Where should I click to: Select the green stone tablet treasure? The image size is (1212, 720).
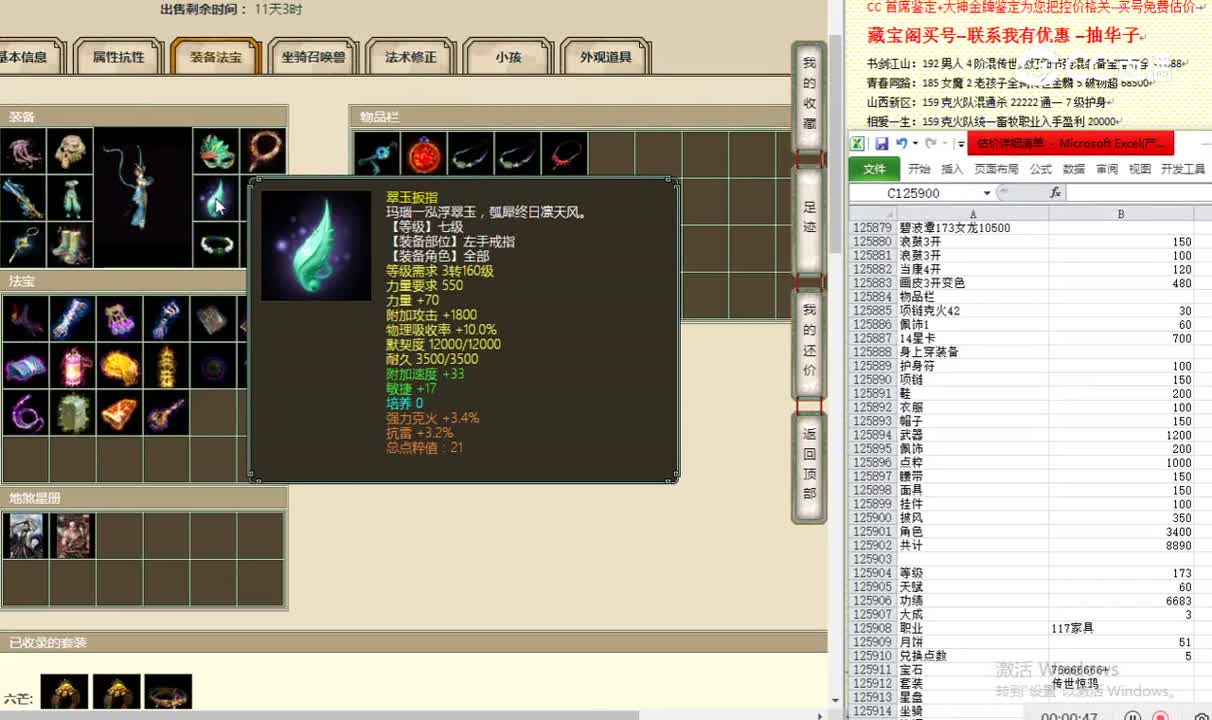pos(72,412)
